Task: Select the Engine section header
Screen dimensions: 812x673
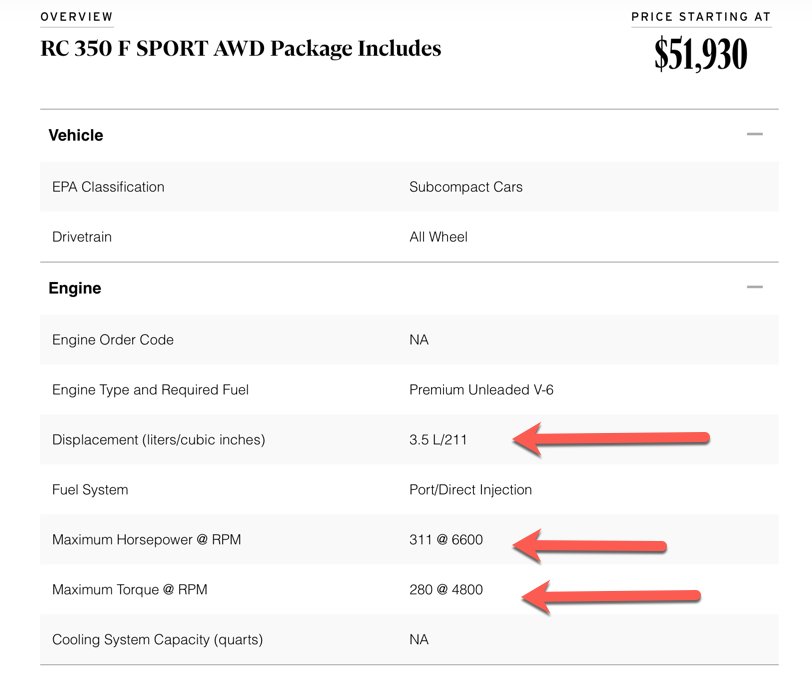Action: coord(75,288)
